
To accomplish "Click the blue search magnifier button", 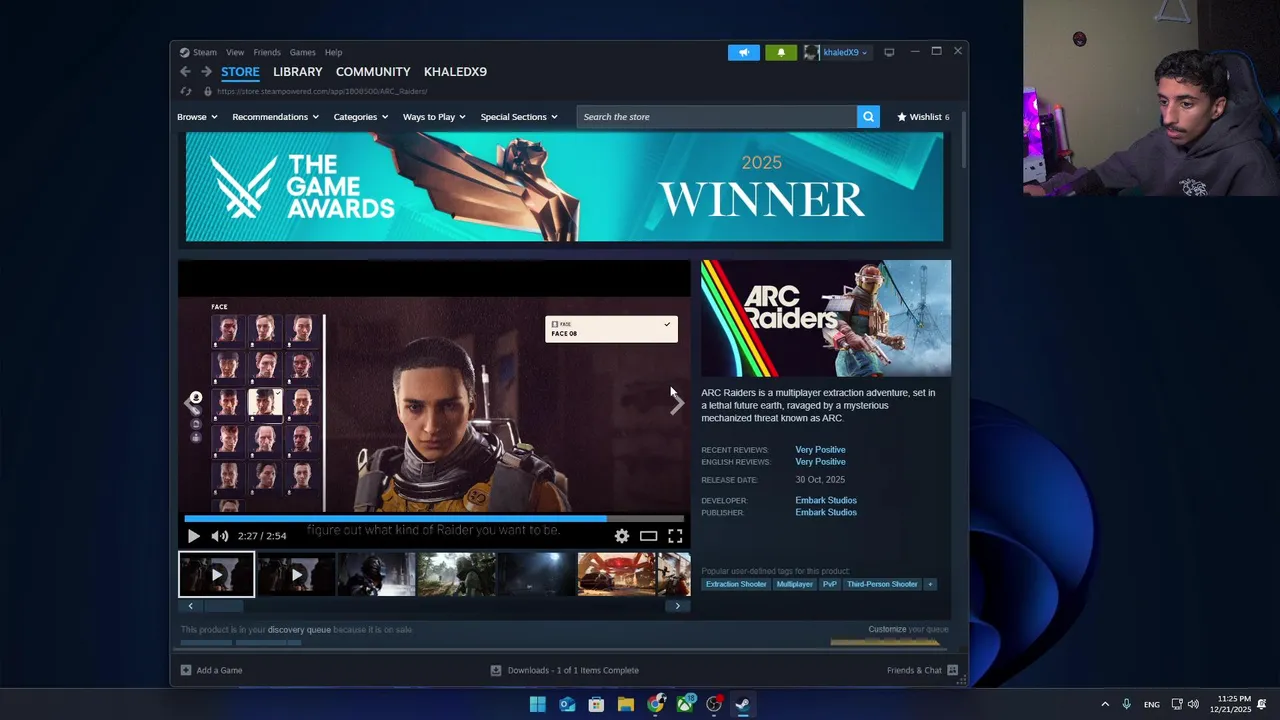I will point(868,117).
